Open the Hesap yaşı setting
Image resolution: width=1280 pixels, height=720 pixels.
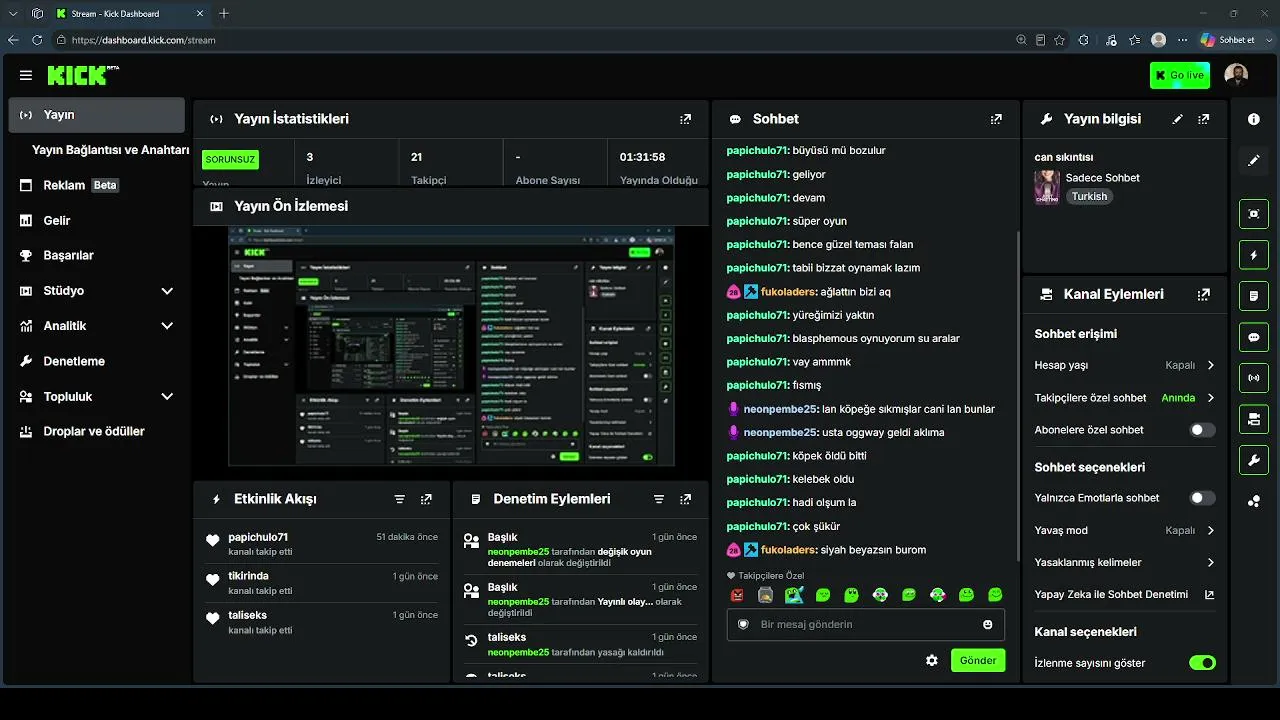[1125, 366]
